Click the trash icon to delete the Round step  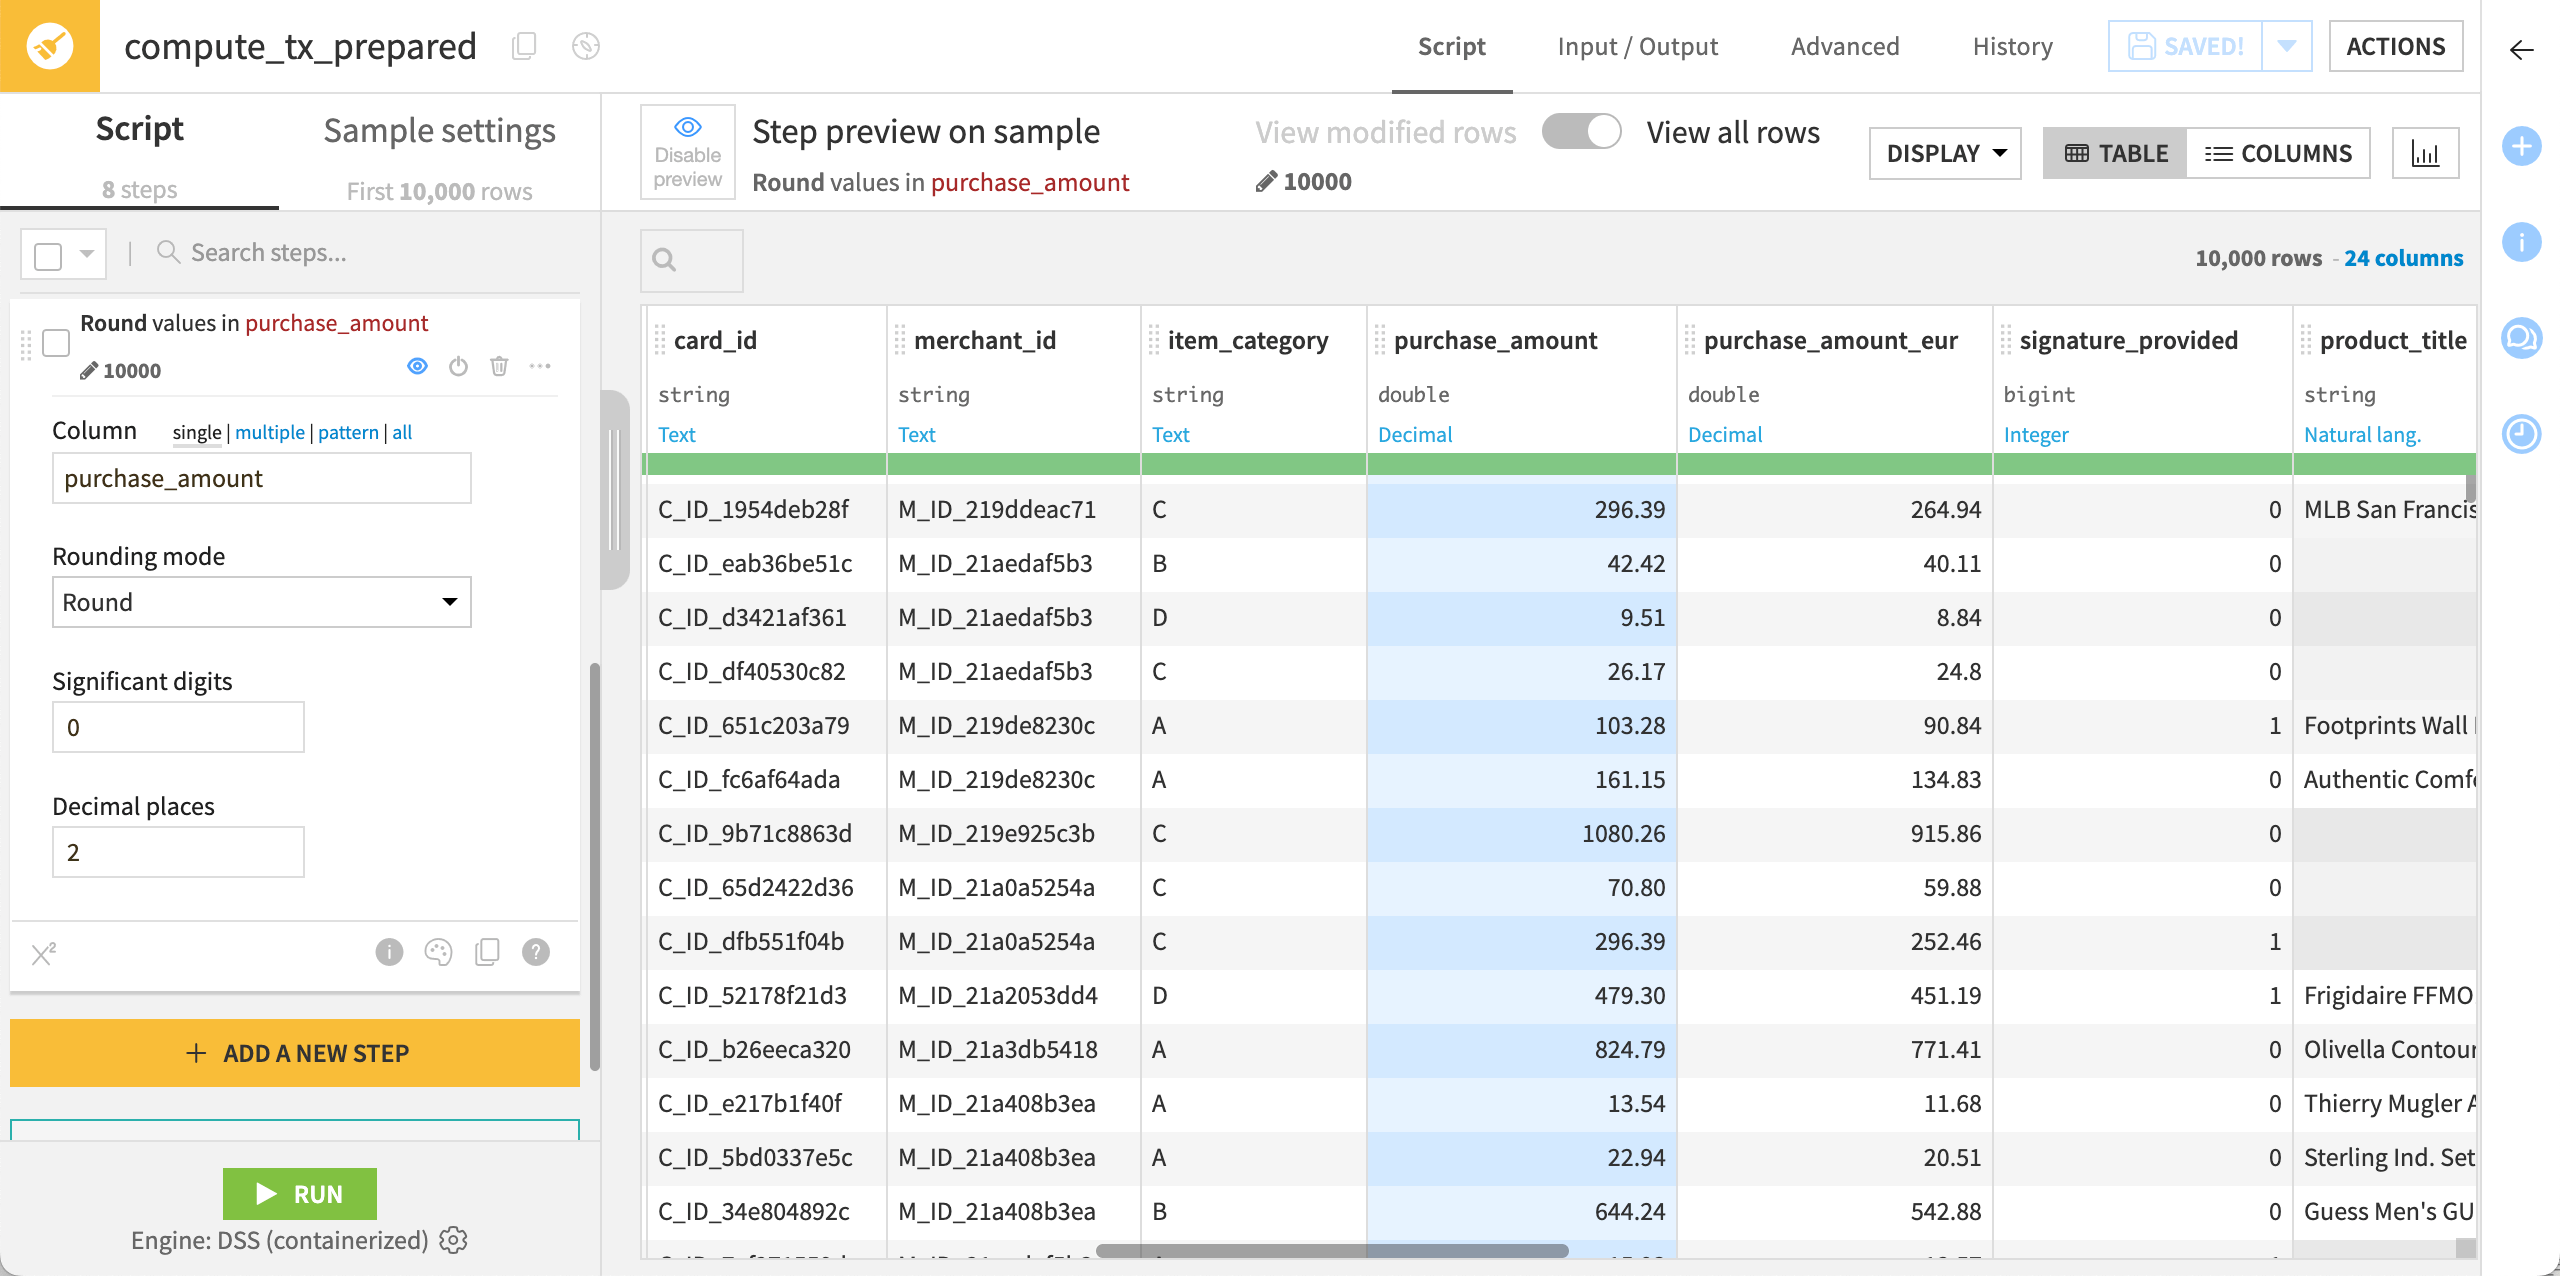[500, 366]
